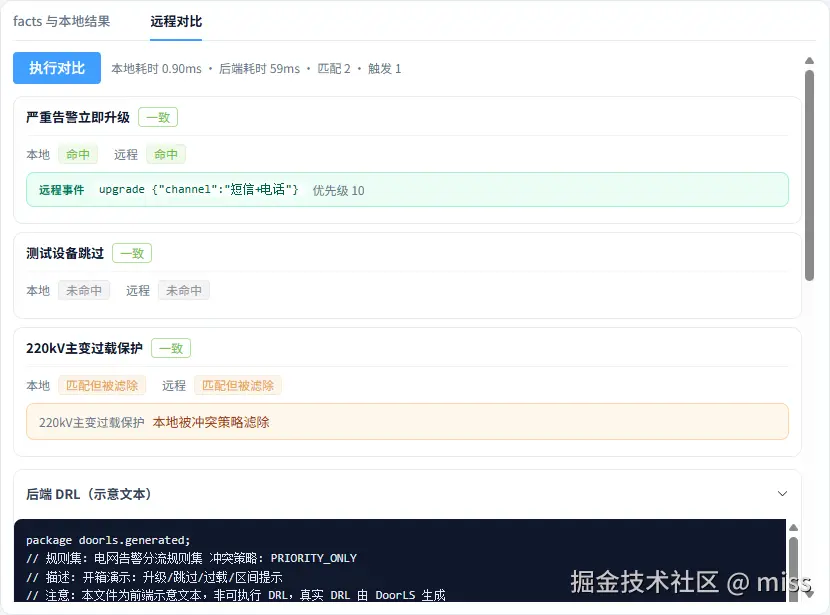Collapse the 后端 DRL section chevron
Screen dimensions: 830x615
click(x=782, y=494)
